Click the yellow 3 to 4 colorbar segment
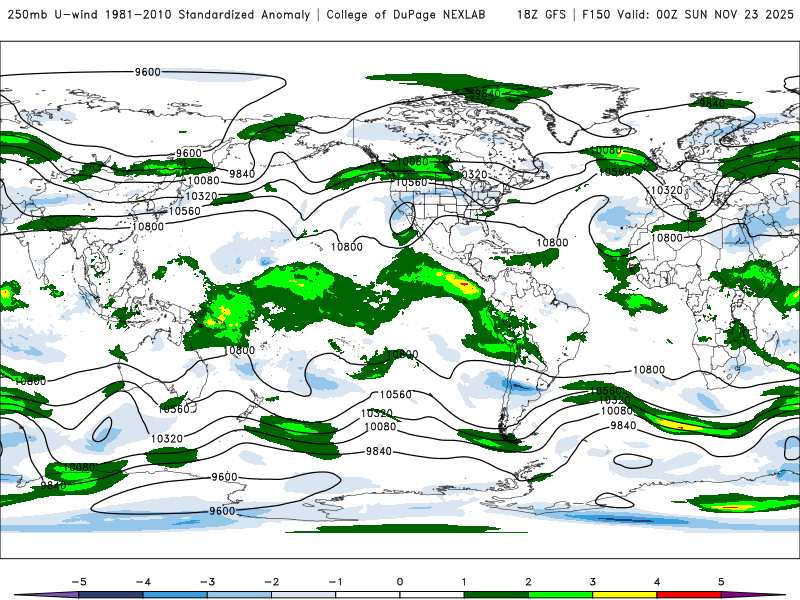 tap(625, 595)
